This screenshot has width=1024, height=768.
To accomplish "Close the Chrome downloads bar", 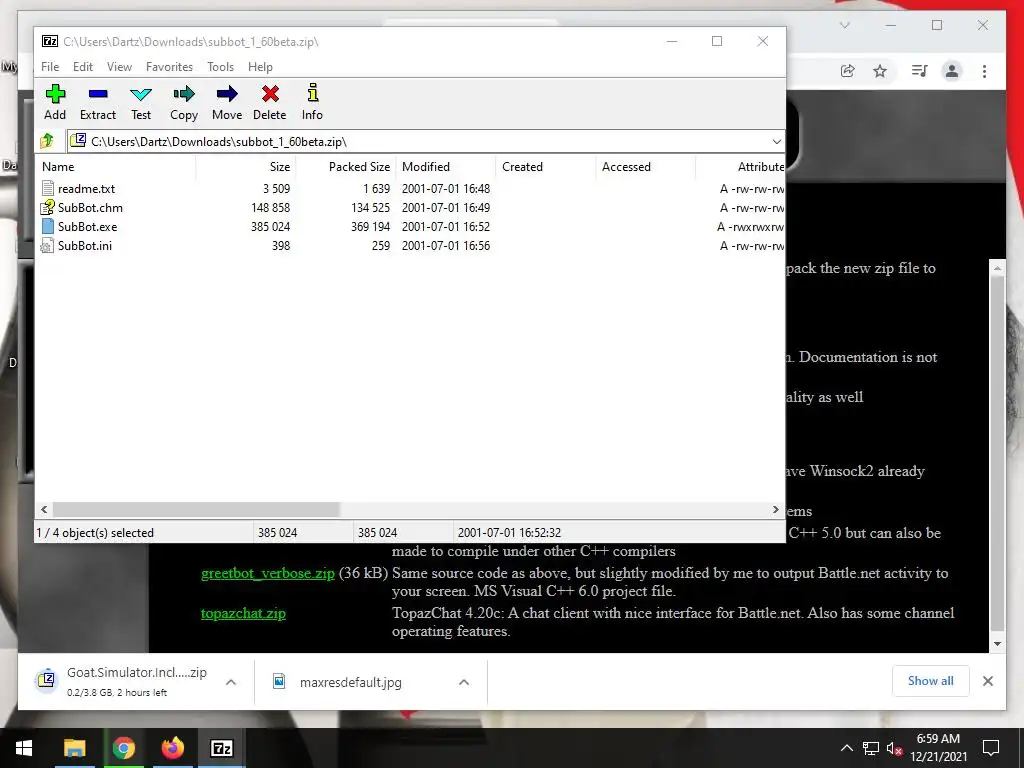I will (988, 681).
